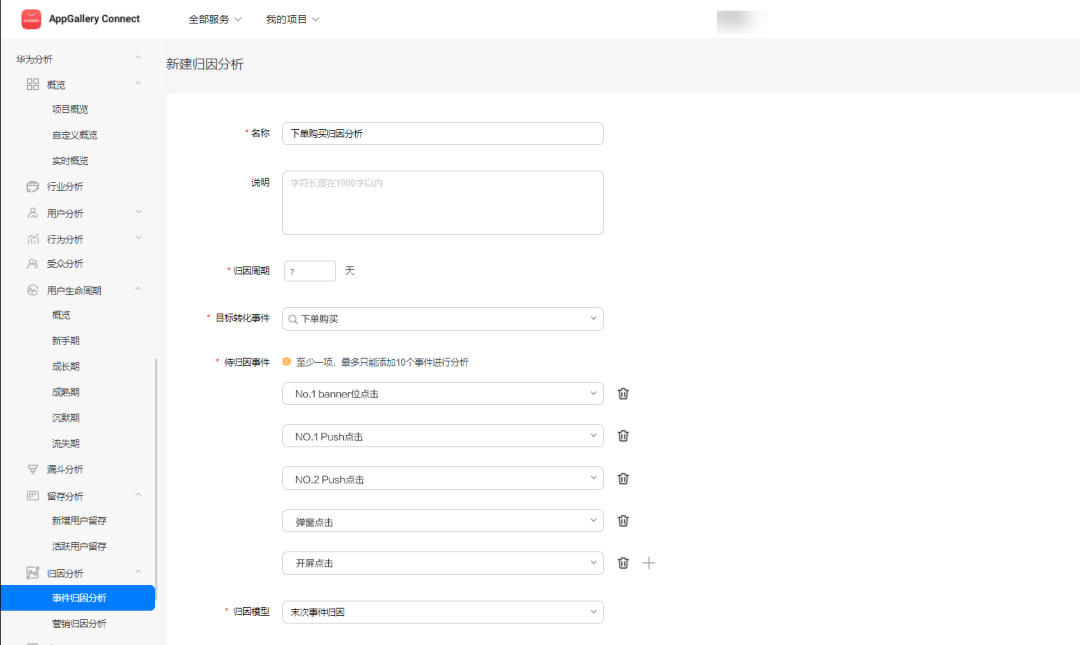Click trash icon beside NO.1 Push点击
Viewport: 1080px width, 645px height.
coord(623,436)
